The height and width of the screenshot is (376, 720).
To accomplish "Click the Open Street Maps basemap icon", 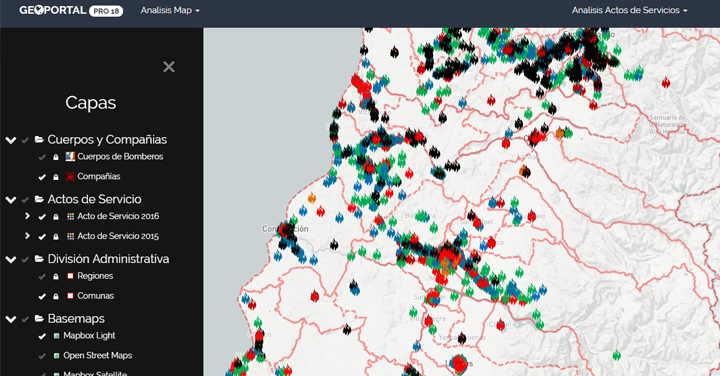I will (56, 356).
